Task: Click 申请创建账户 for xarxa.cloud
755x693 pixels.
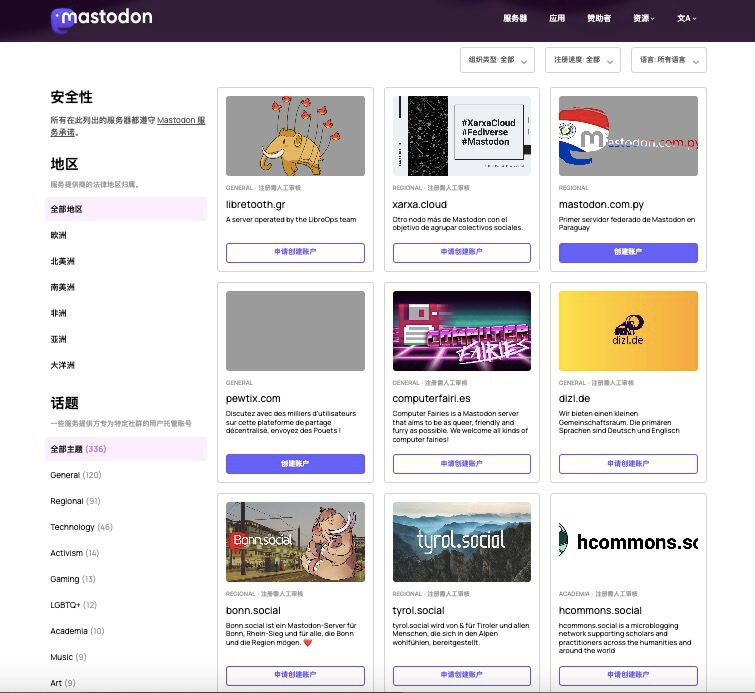Action: click(462, 252)
